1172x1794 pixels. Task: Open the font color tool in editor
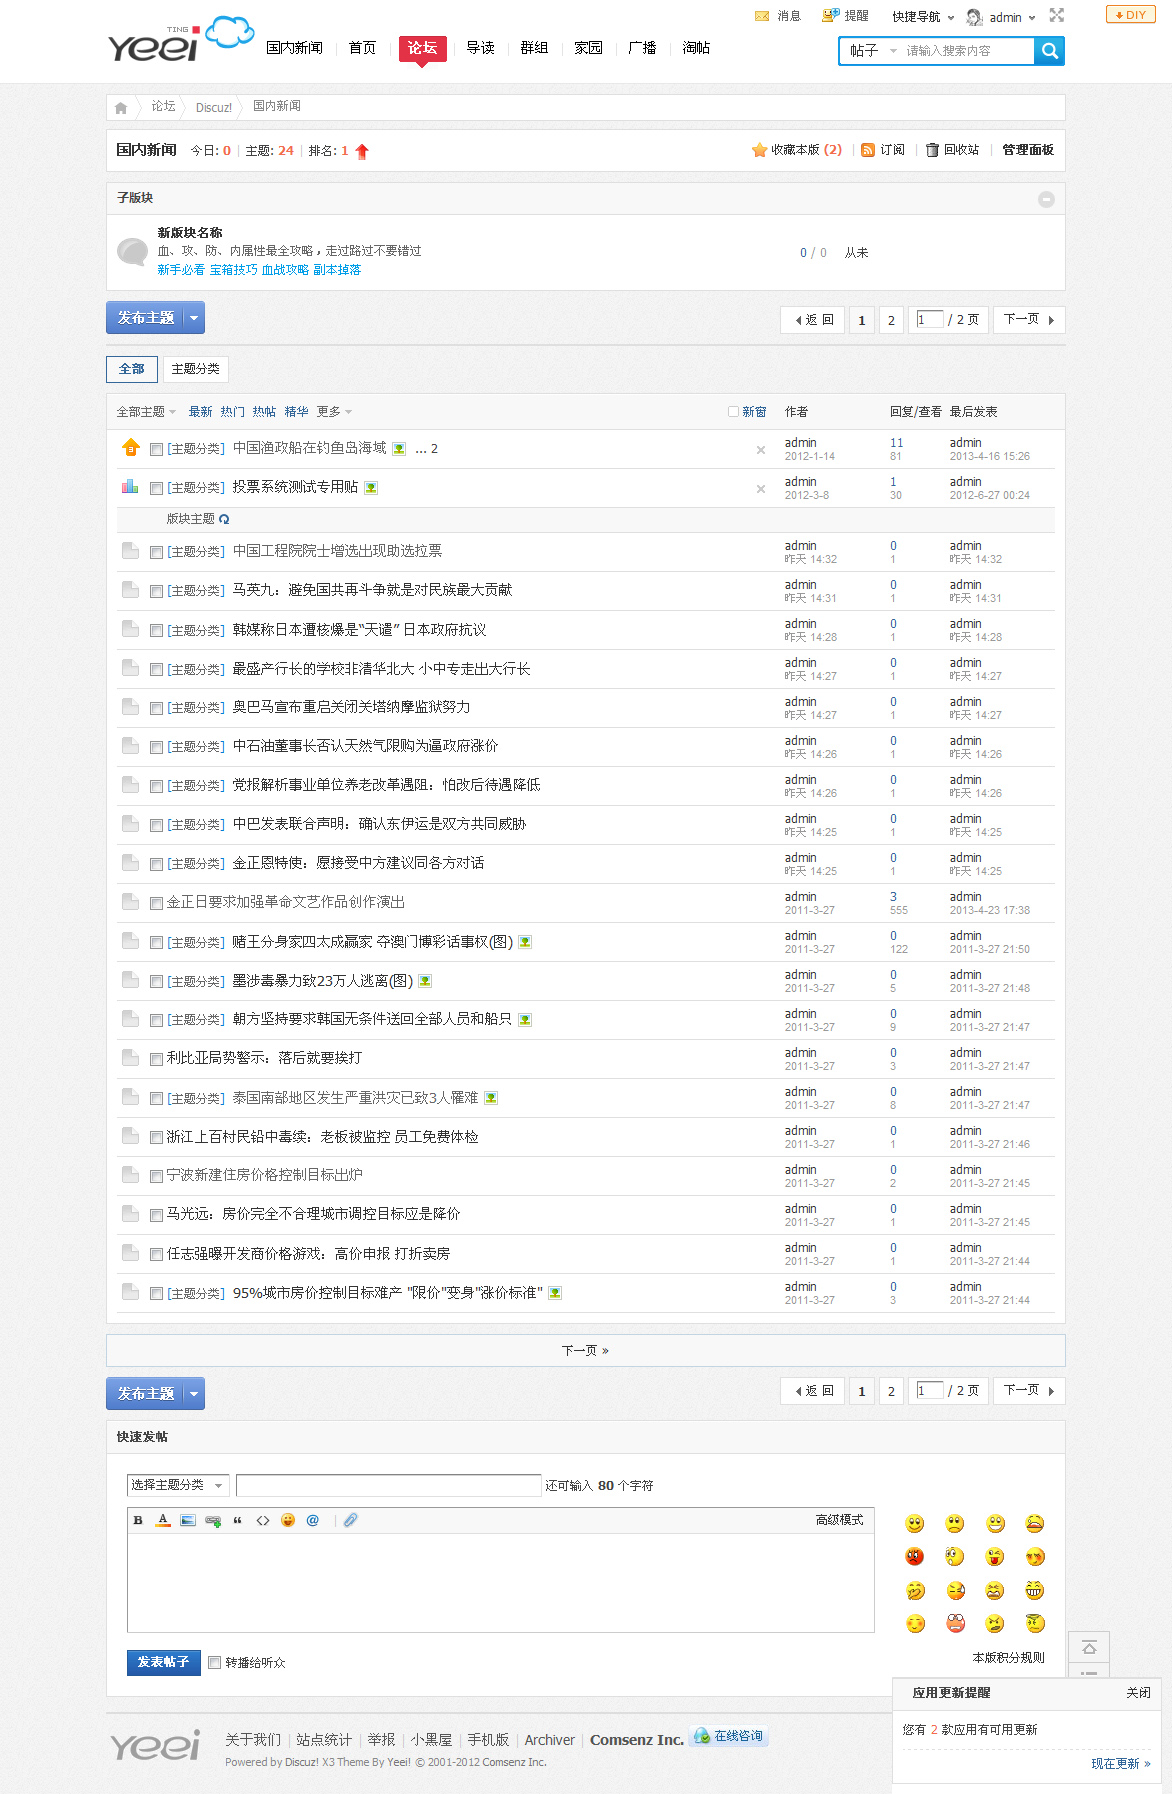tap(163, 1520)
